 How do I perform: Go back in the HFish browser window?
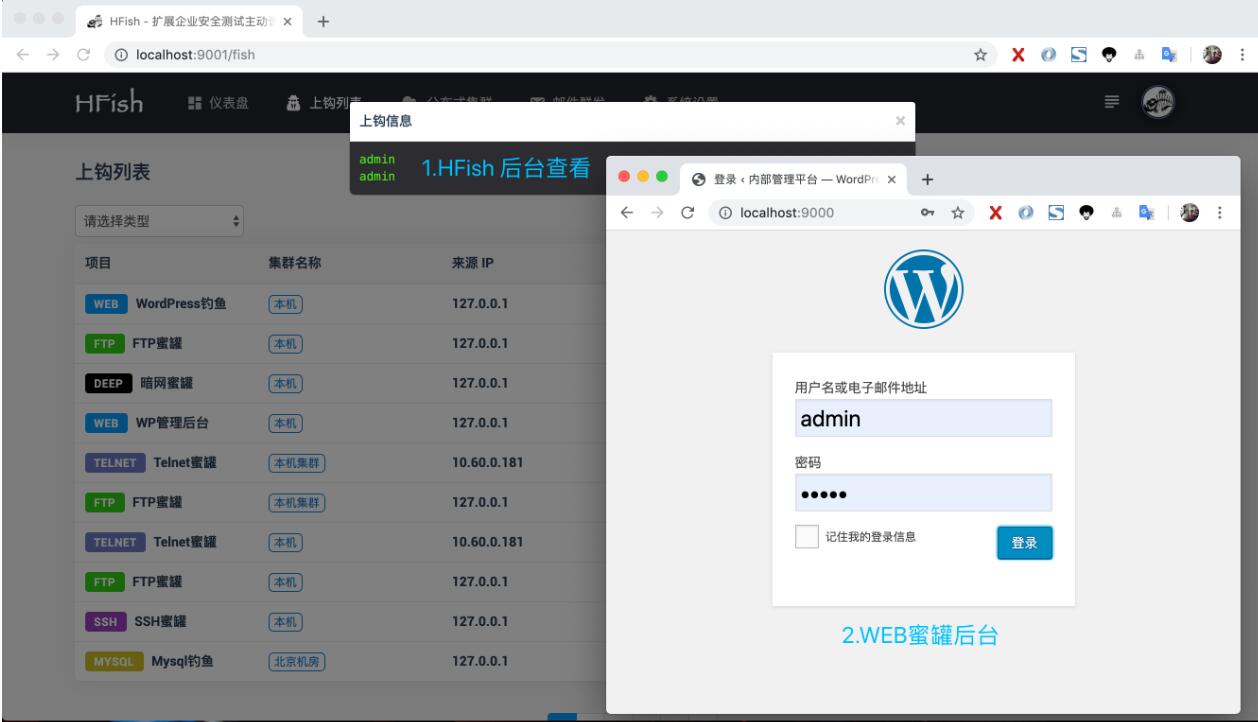(x=24, y=54)
